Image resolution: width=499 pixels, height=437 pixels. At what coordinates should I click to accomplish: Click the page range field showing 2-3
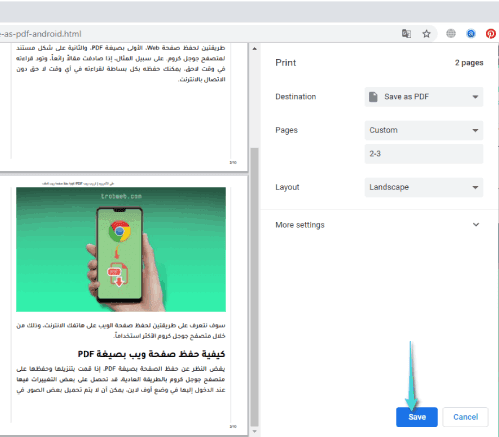pyautogui.click(x=424, y=154)
